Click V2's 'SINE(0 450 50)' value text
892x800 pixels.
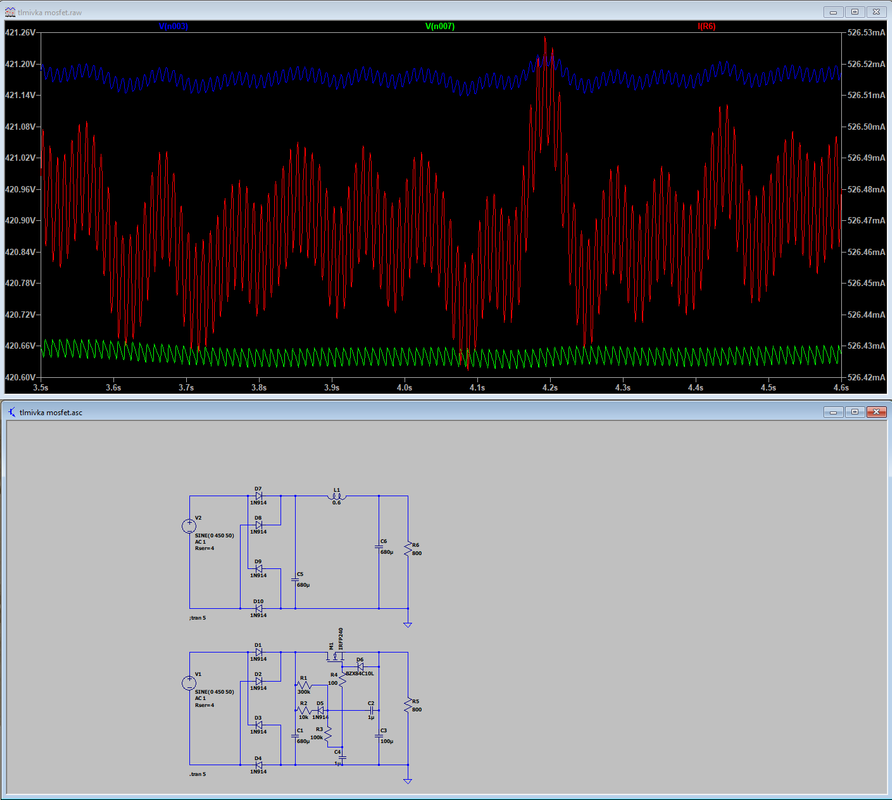coord(214,535)
